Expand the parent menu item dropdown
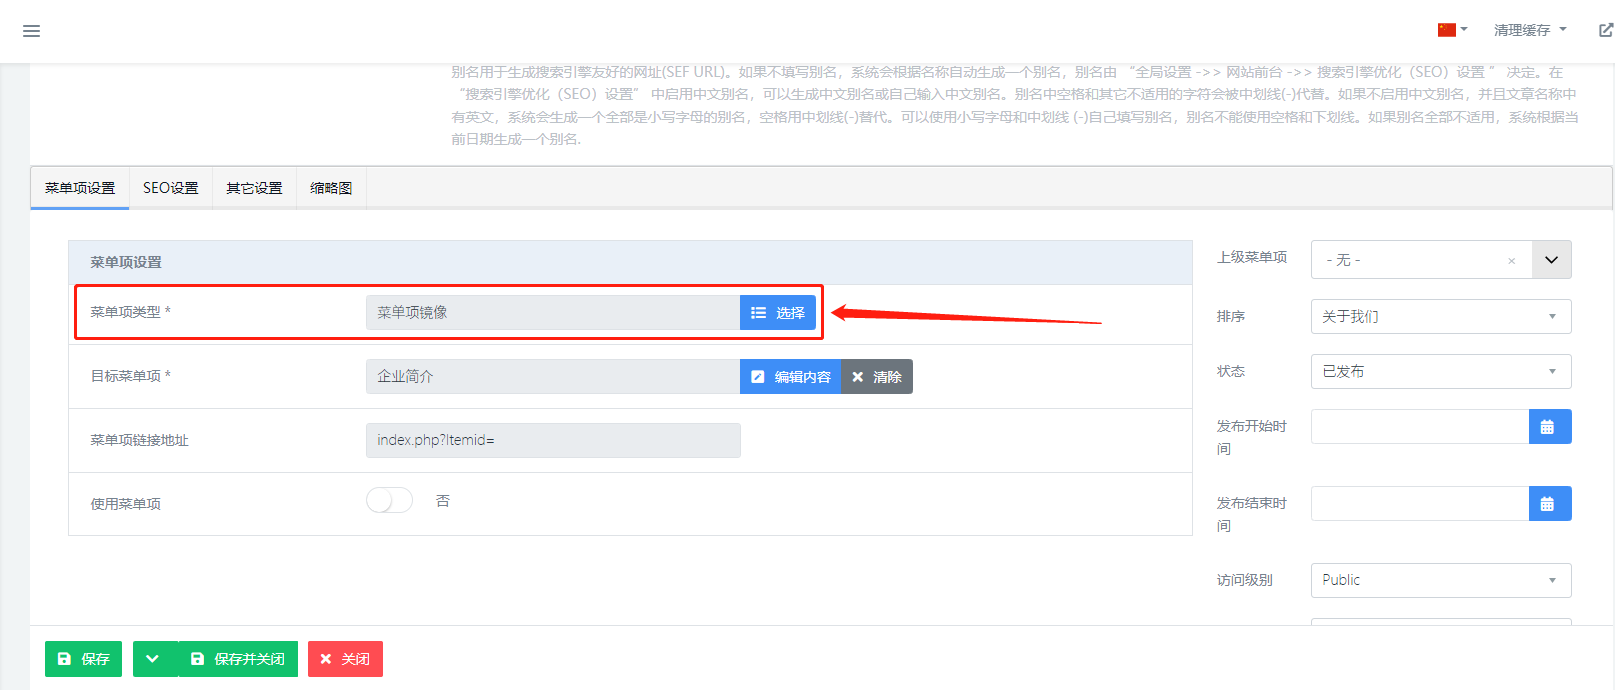 [1551, 260]
